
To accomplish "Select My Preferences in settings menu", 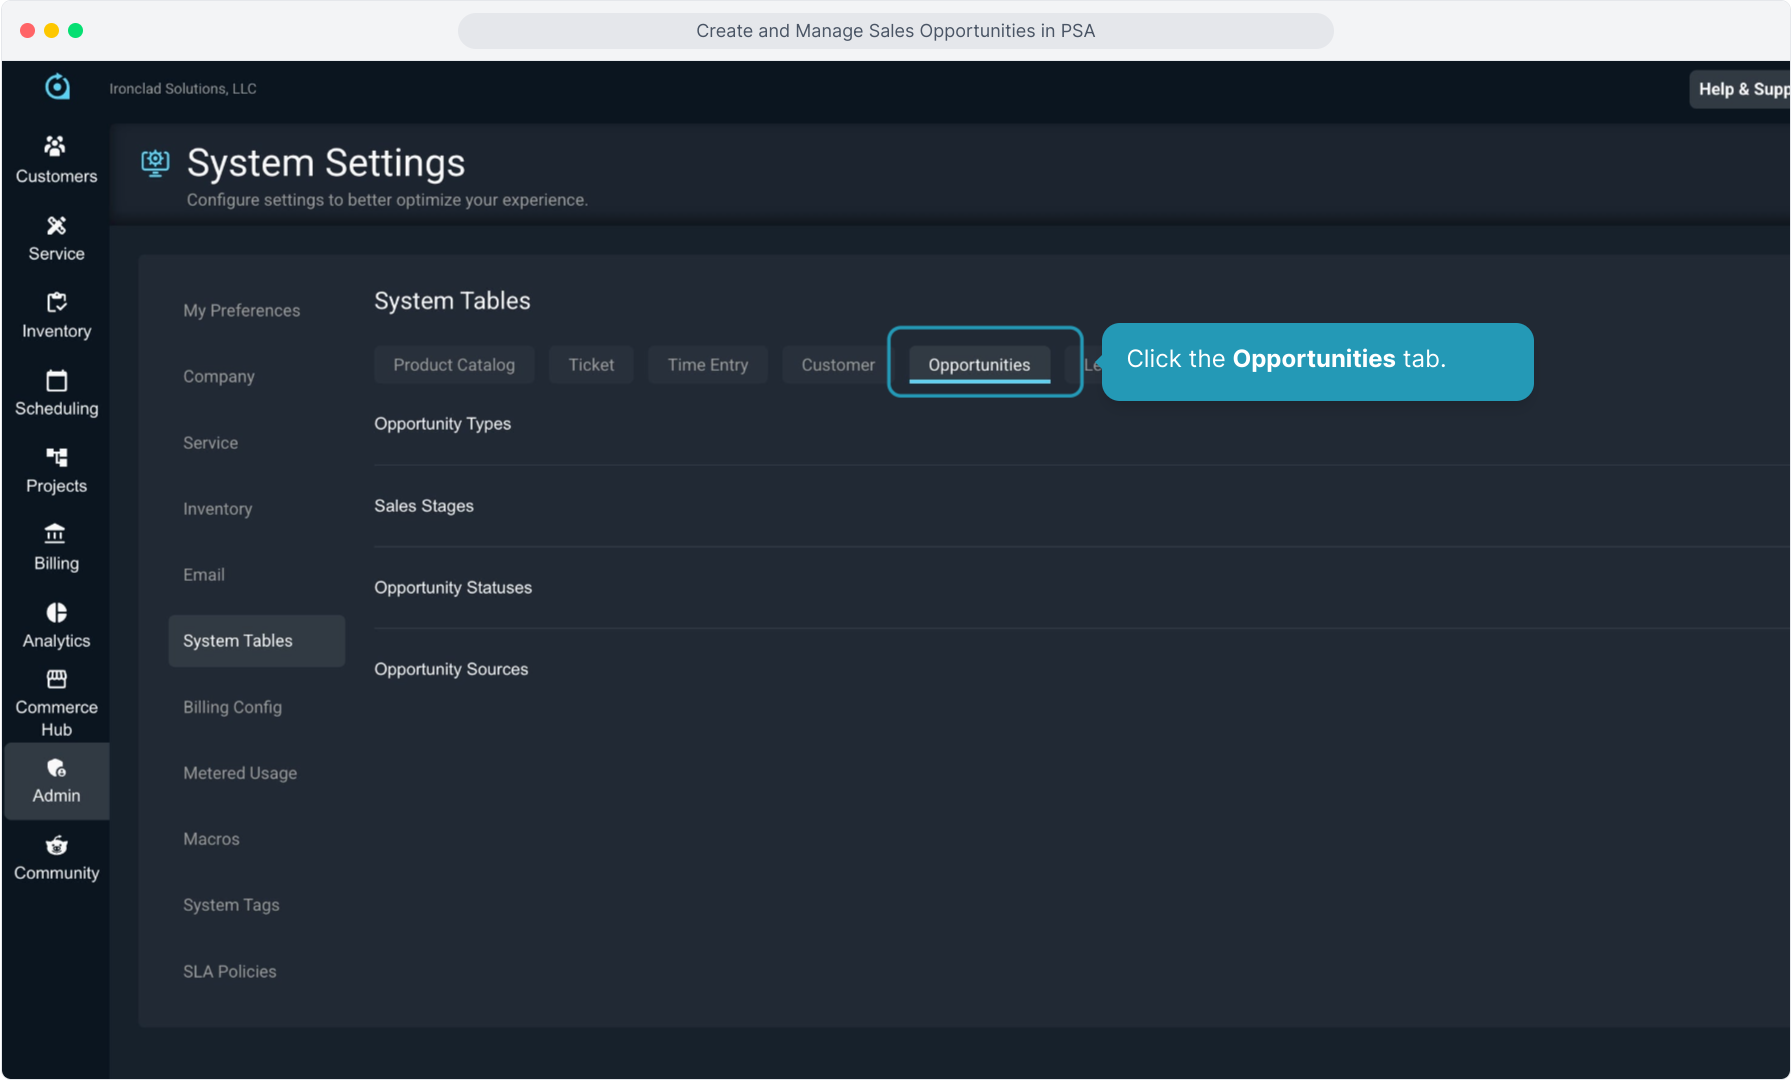I will coord(241,311).
